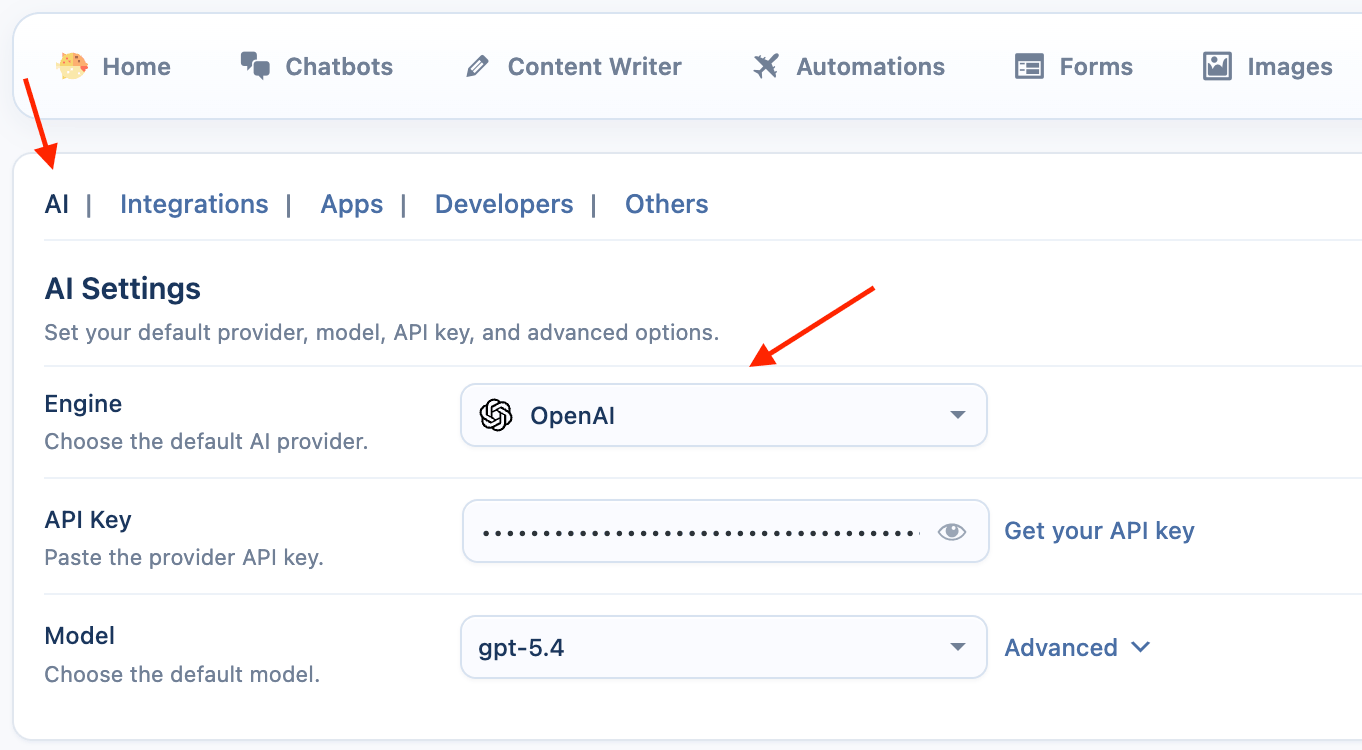Viewport: 1362px width, 750px height.
Task: Go to the Developers tab
Action: click(x=504, y=204)
